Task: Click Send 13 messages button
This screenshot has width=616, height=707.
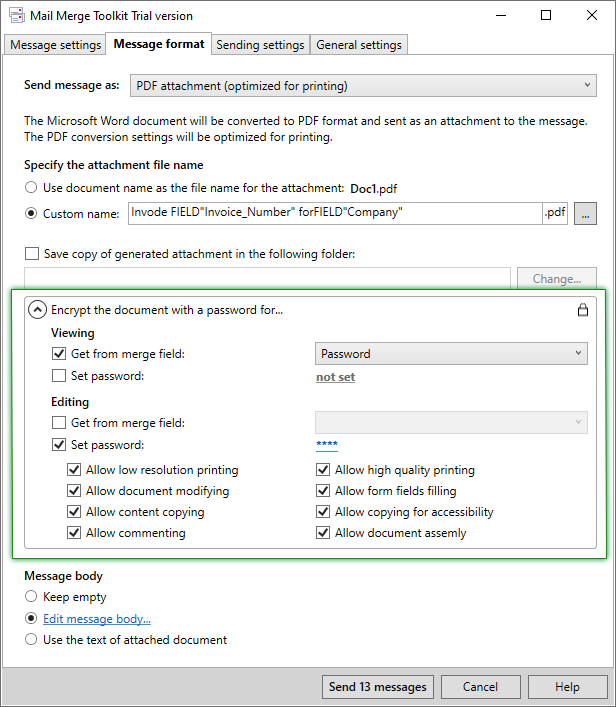Action: click(377, 687)
